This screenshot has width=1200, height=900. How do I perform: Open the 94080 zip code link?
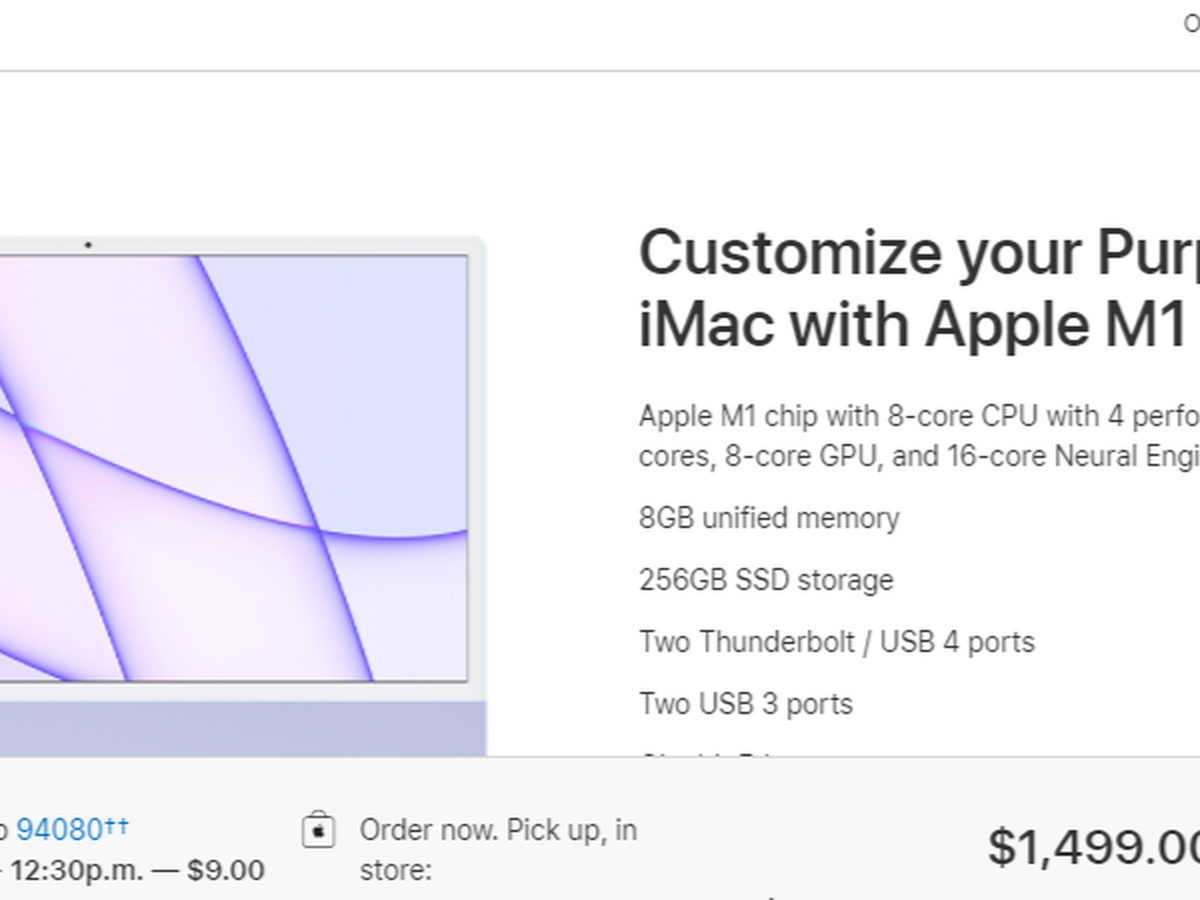[x=59, y=830]
